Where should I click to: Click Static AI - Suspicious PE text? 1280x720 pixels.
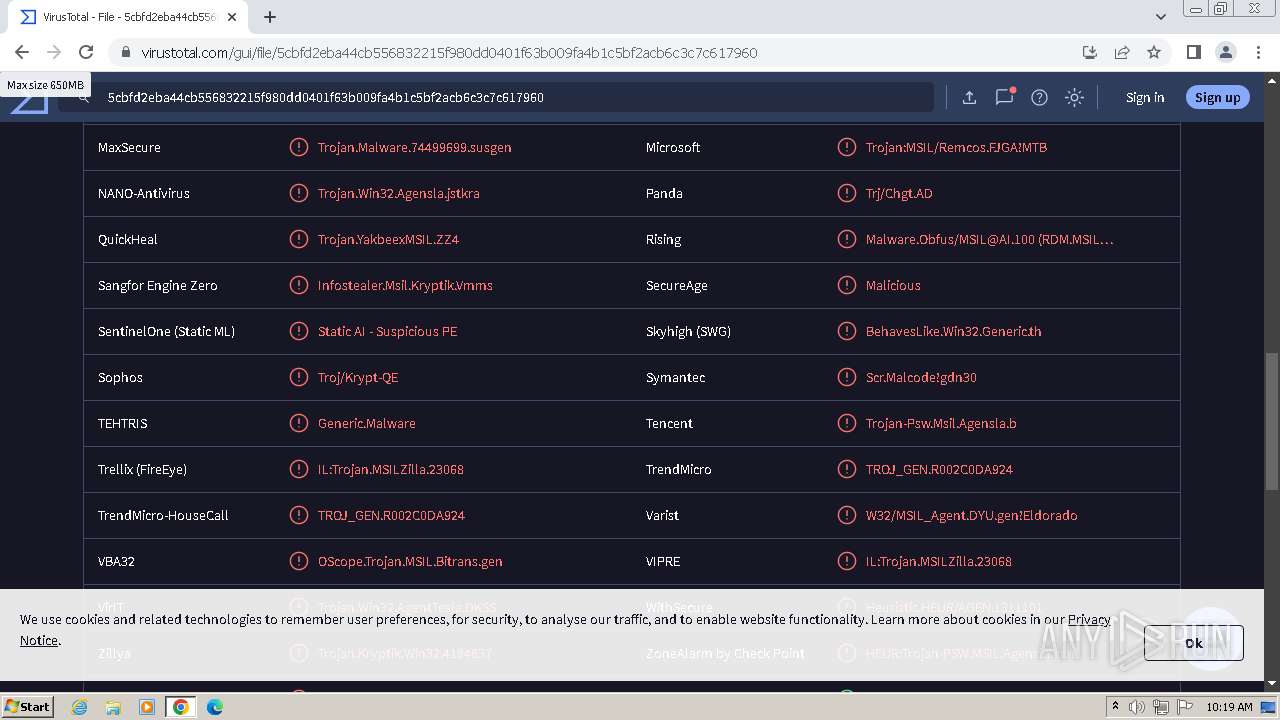(x=387, y=331)
